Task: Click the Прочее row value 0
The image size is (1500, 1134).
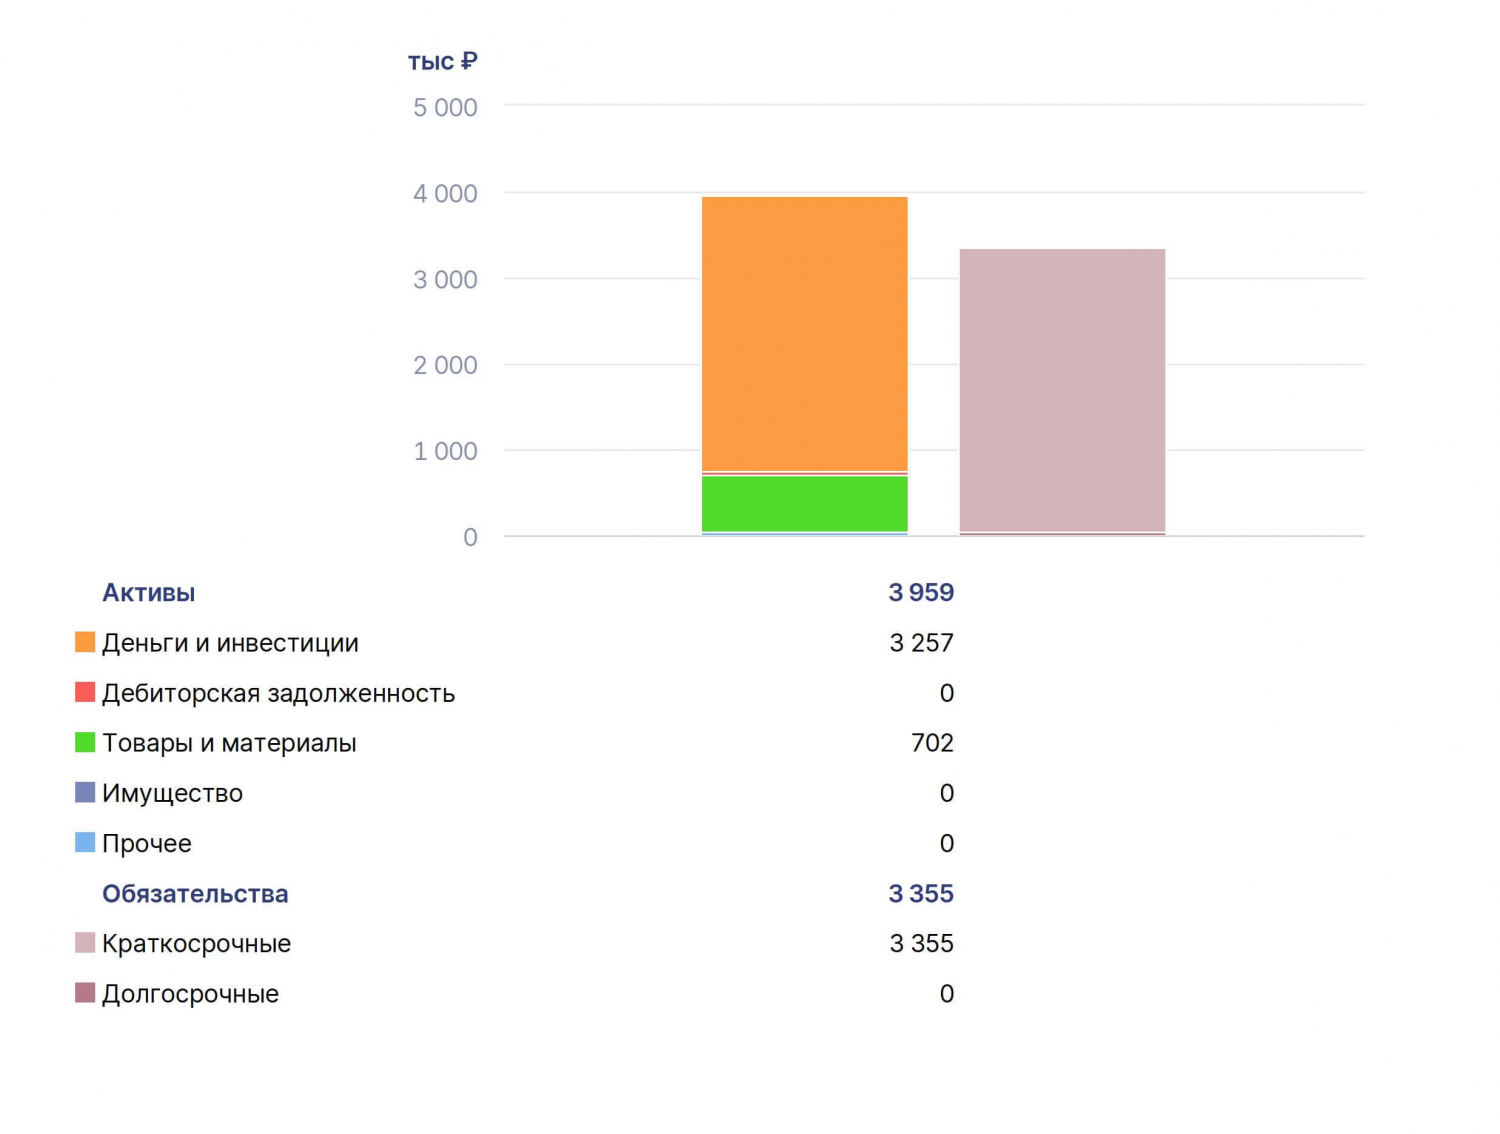Action: pyautogui.click(x=947, y=843)
